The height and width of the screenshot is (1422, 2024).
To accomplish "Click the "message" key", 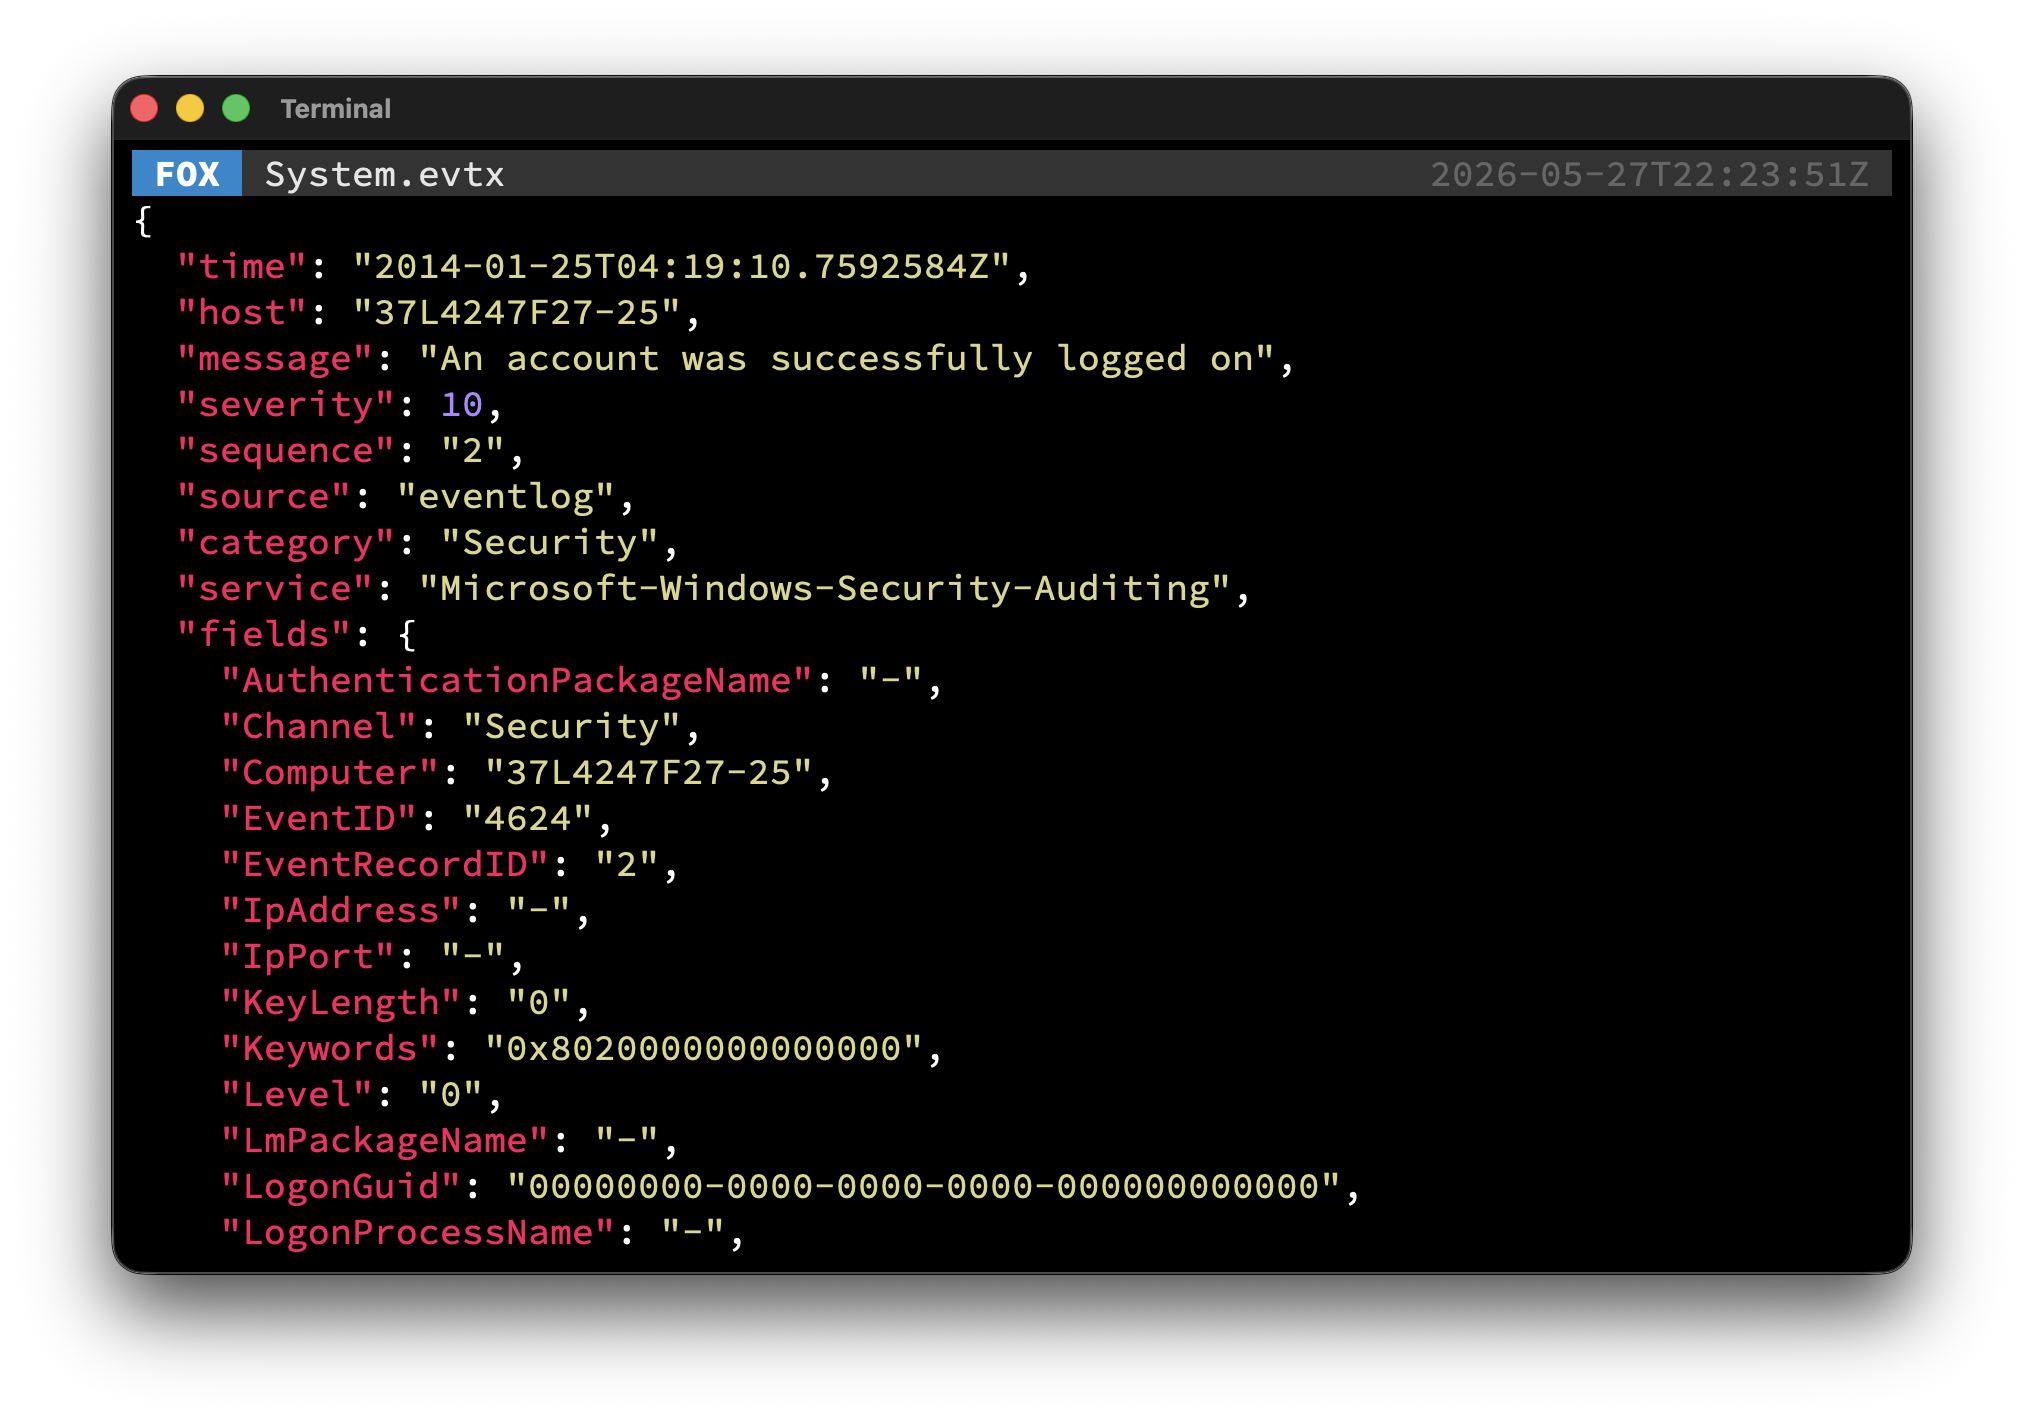I will [275, 358].
